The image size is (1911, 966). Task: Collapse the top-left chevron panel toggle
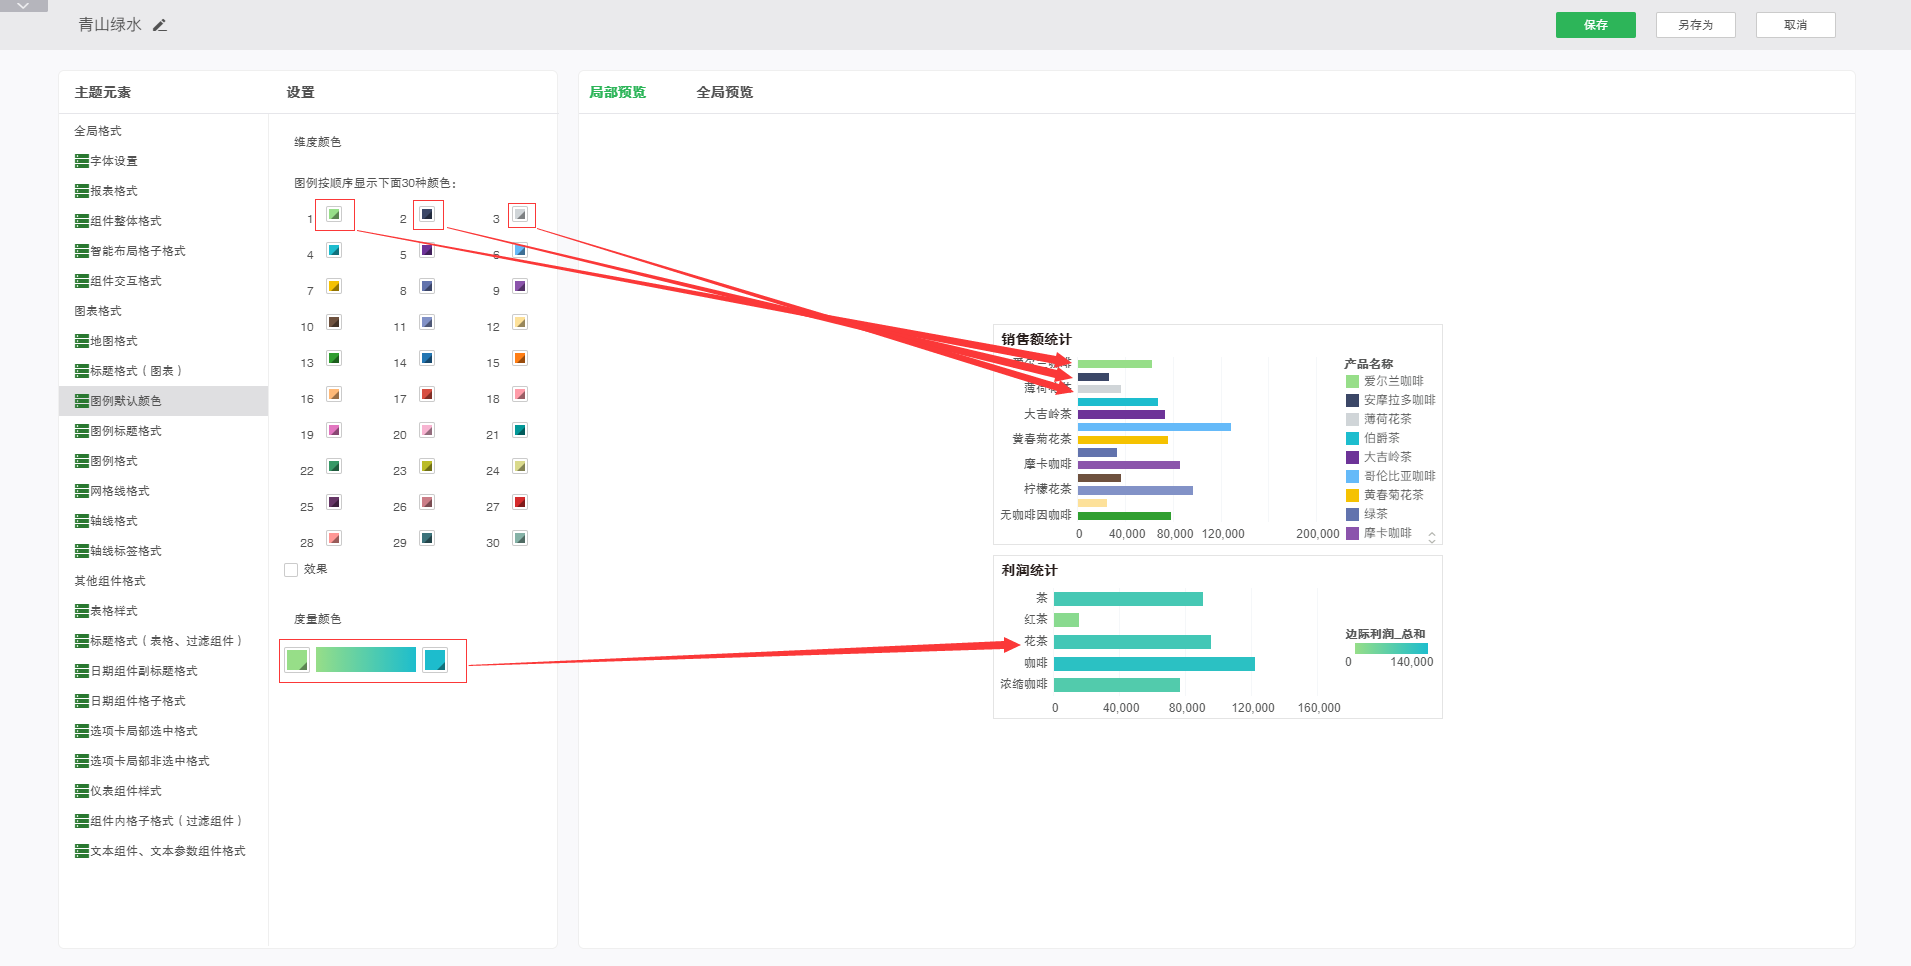pyautogui.click(x=23, y=6)
